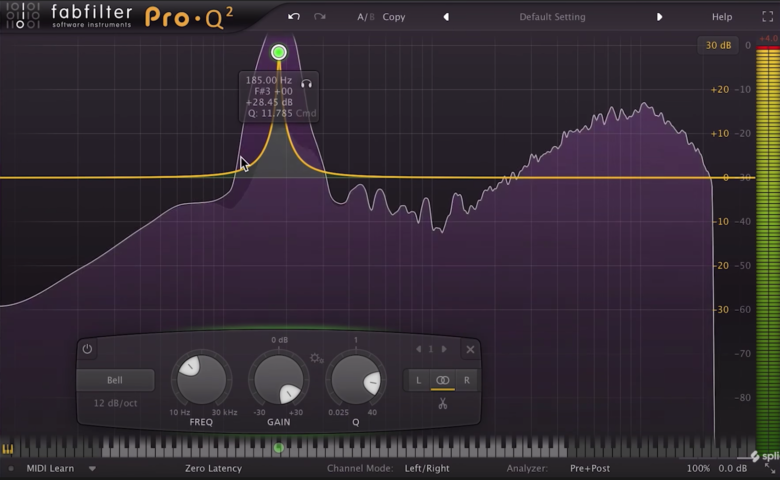Image resolution: width=780 pixels, height=480 pixels.
Task: Click the MIDI Learn button
Action: pos(50,468)
